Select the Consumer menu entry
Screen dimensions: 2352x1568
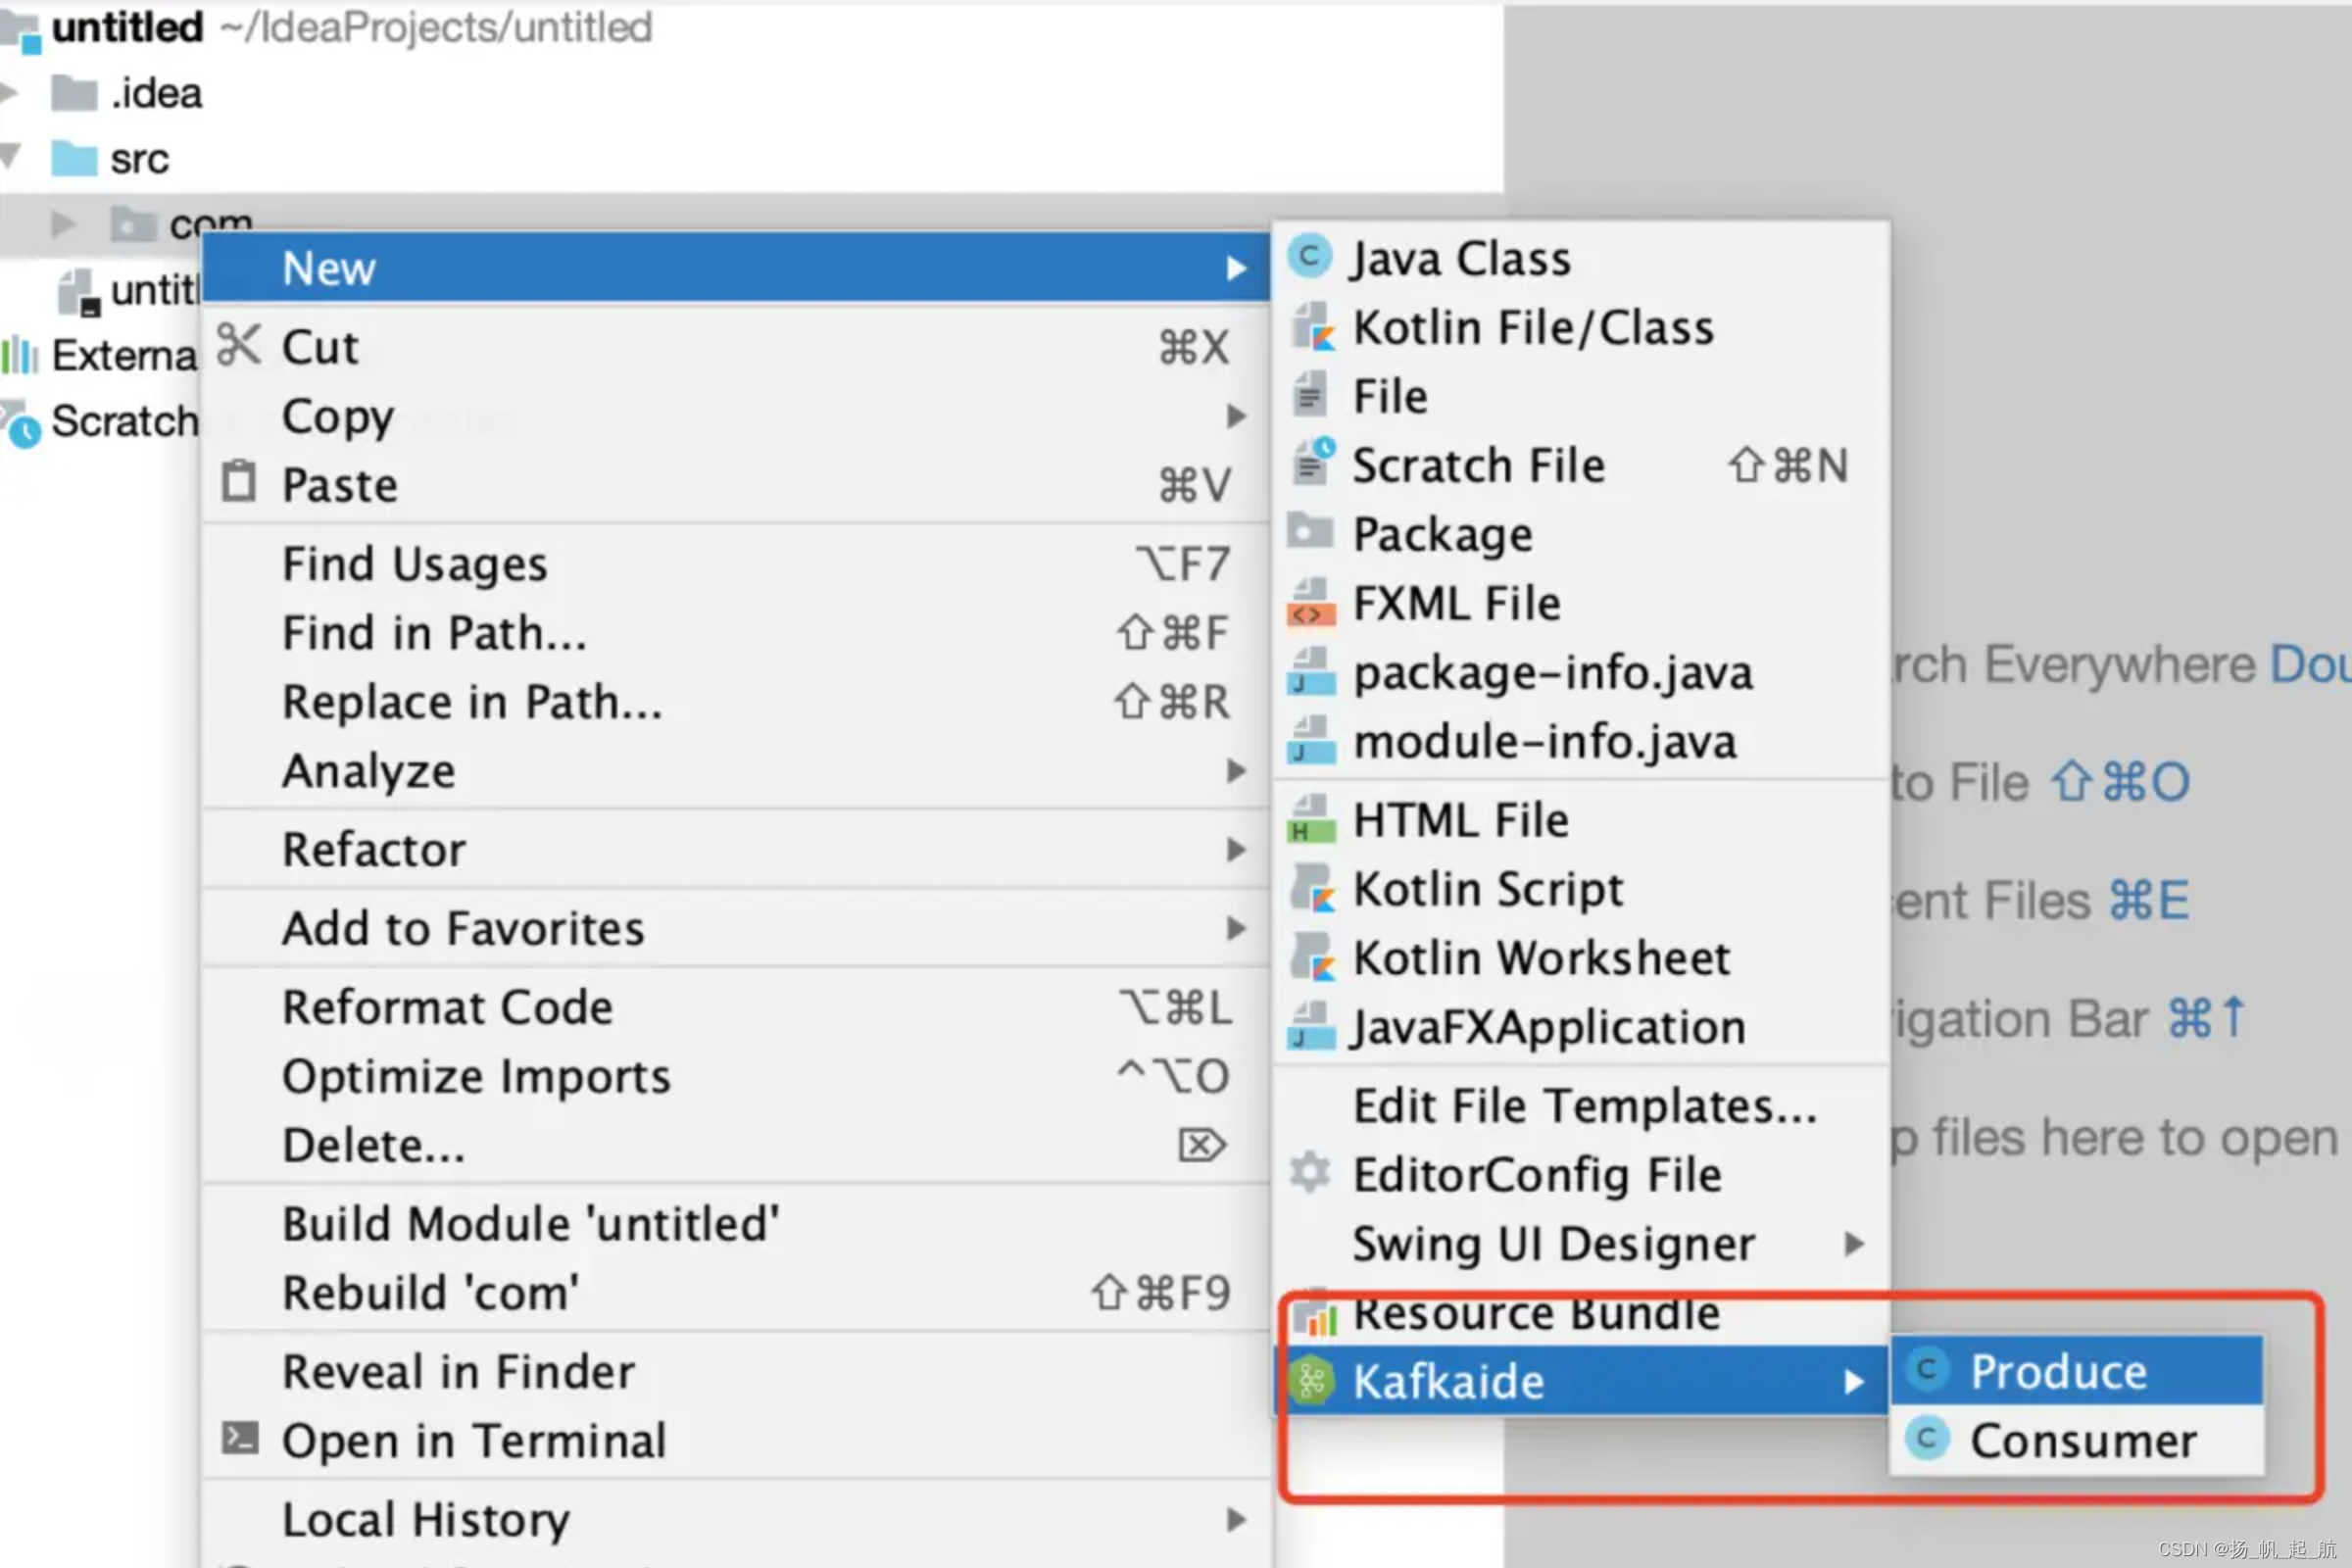tap(2082, 1440)
